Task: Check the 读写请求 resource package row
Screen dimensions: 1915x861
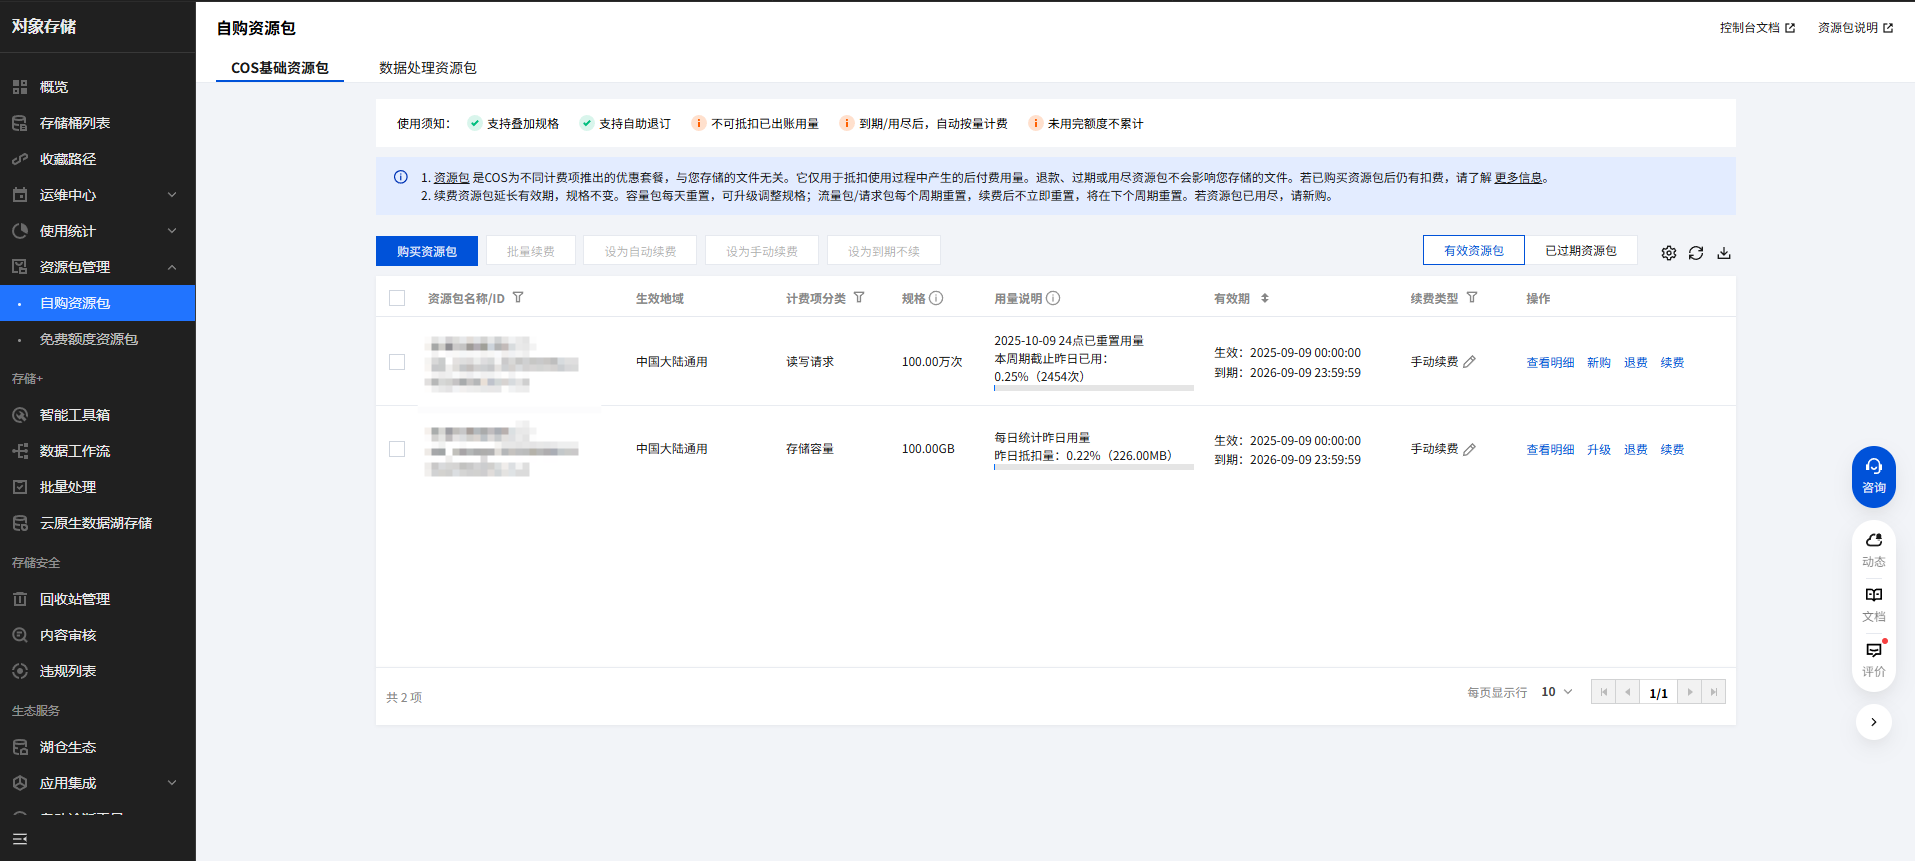Action: click(397, 362)
